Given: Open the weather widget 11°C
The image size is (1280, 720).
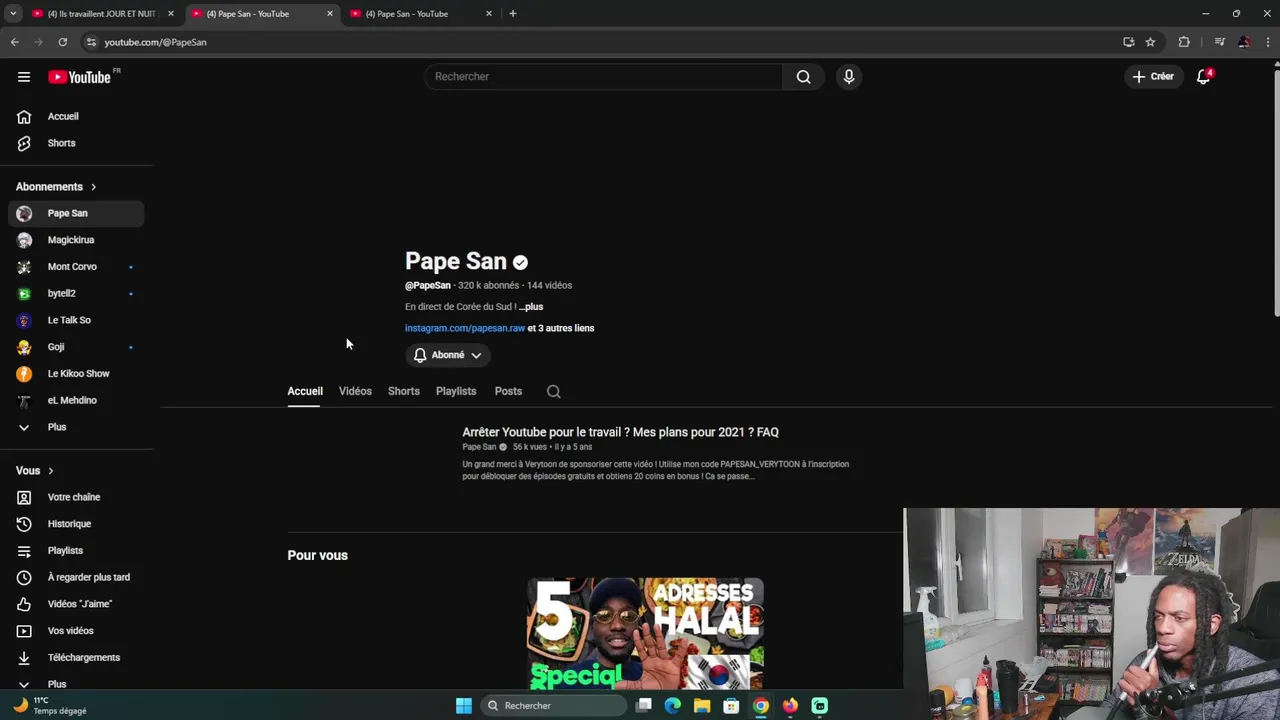Looking at the screenshot, I should tap(50, 706).
